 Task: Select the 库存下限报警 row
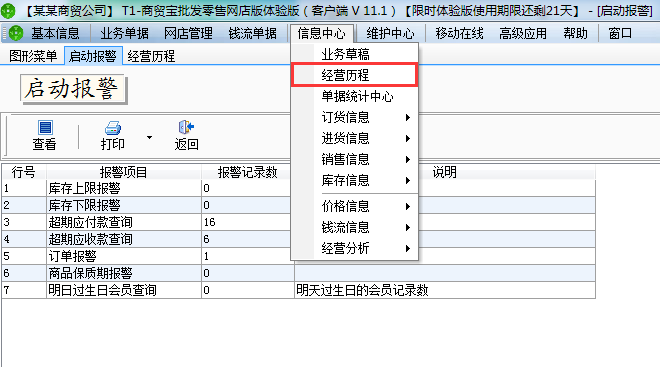tap(298, 205)
